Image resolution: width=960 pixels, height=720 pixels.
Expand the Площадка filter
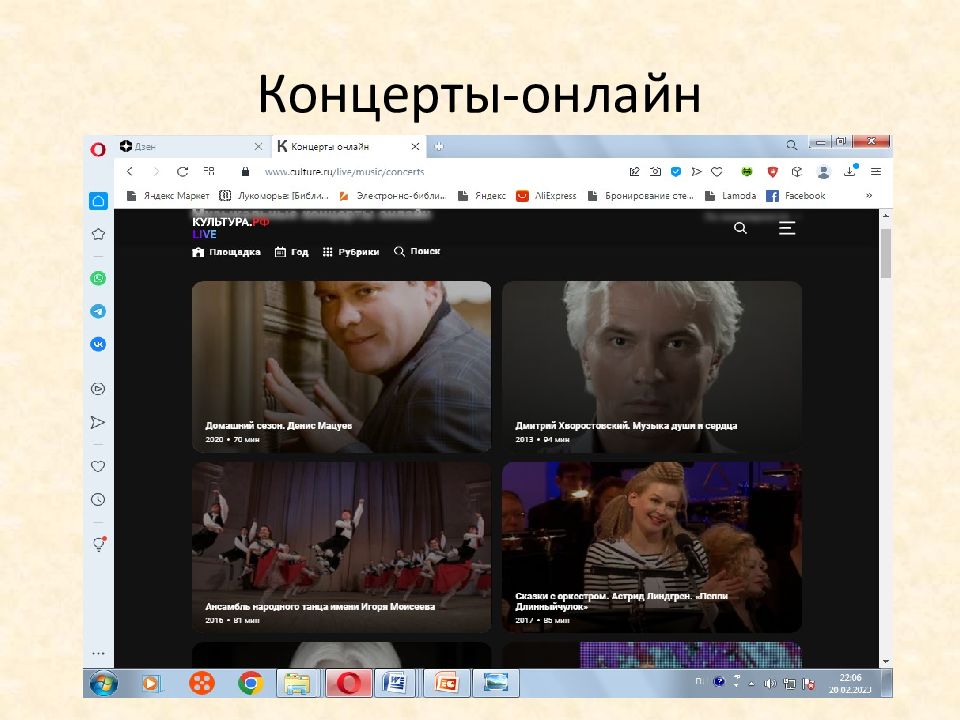point(226,252)
